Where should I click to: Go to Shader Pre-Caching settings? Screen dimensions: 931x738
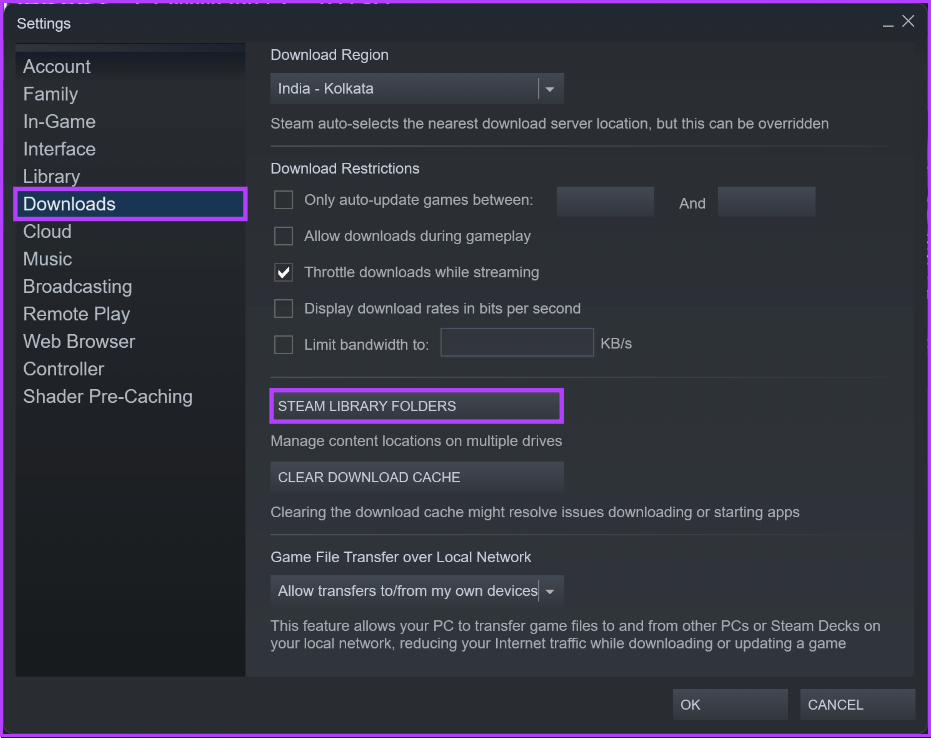coord(107,397)
